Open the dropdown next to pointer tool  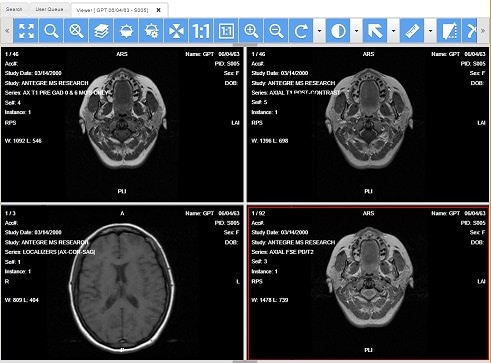[393, 31]
